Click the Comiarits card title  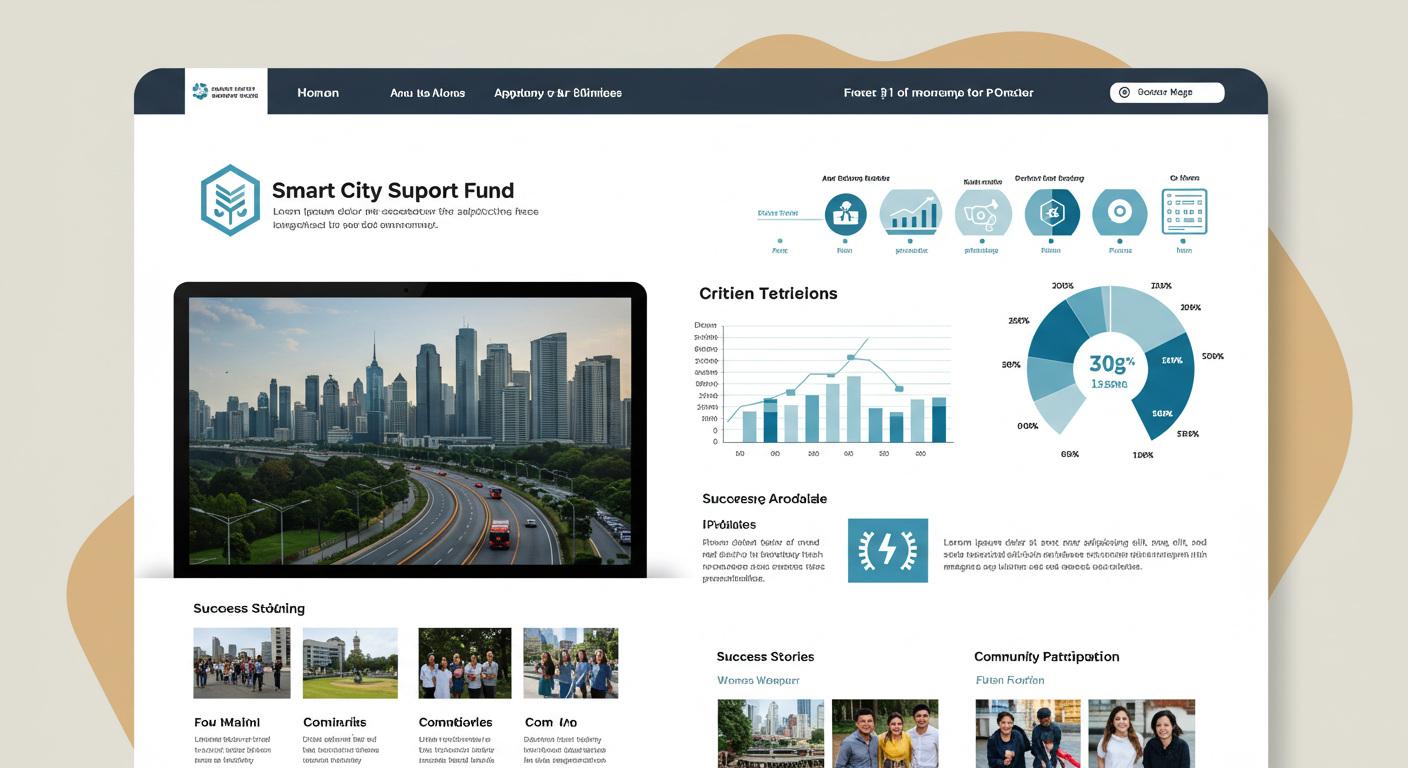tap(334, 722)
